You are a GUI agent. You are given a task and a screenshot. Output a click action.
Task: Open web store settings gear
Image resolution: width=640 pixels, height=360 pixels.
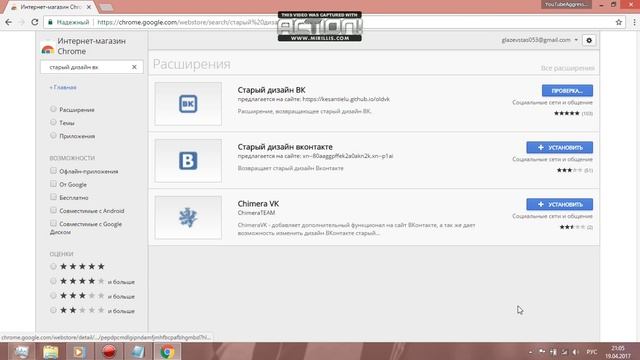(589, 40)
